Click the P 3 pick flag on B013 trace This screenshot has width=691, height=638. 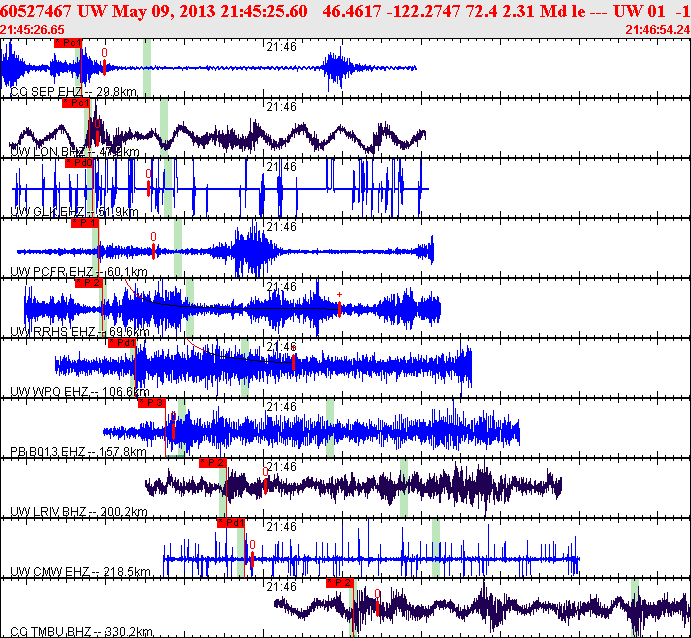point(152,403)
